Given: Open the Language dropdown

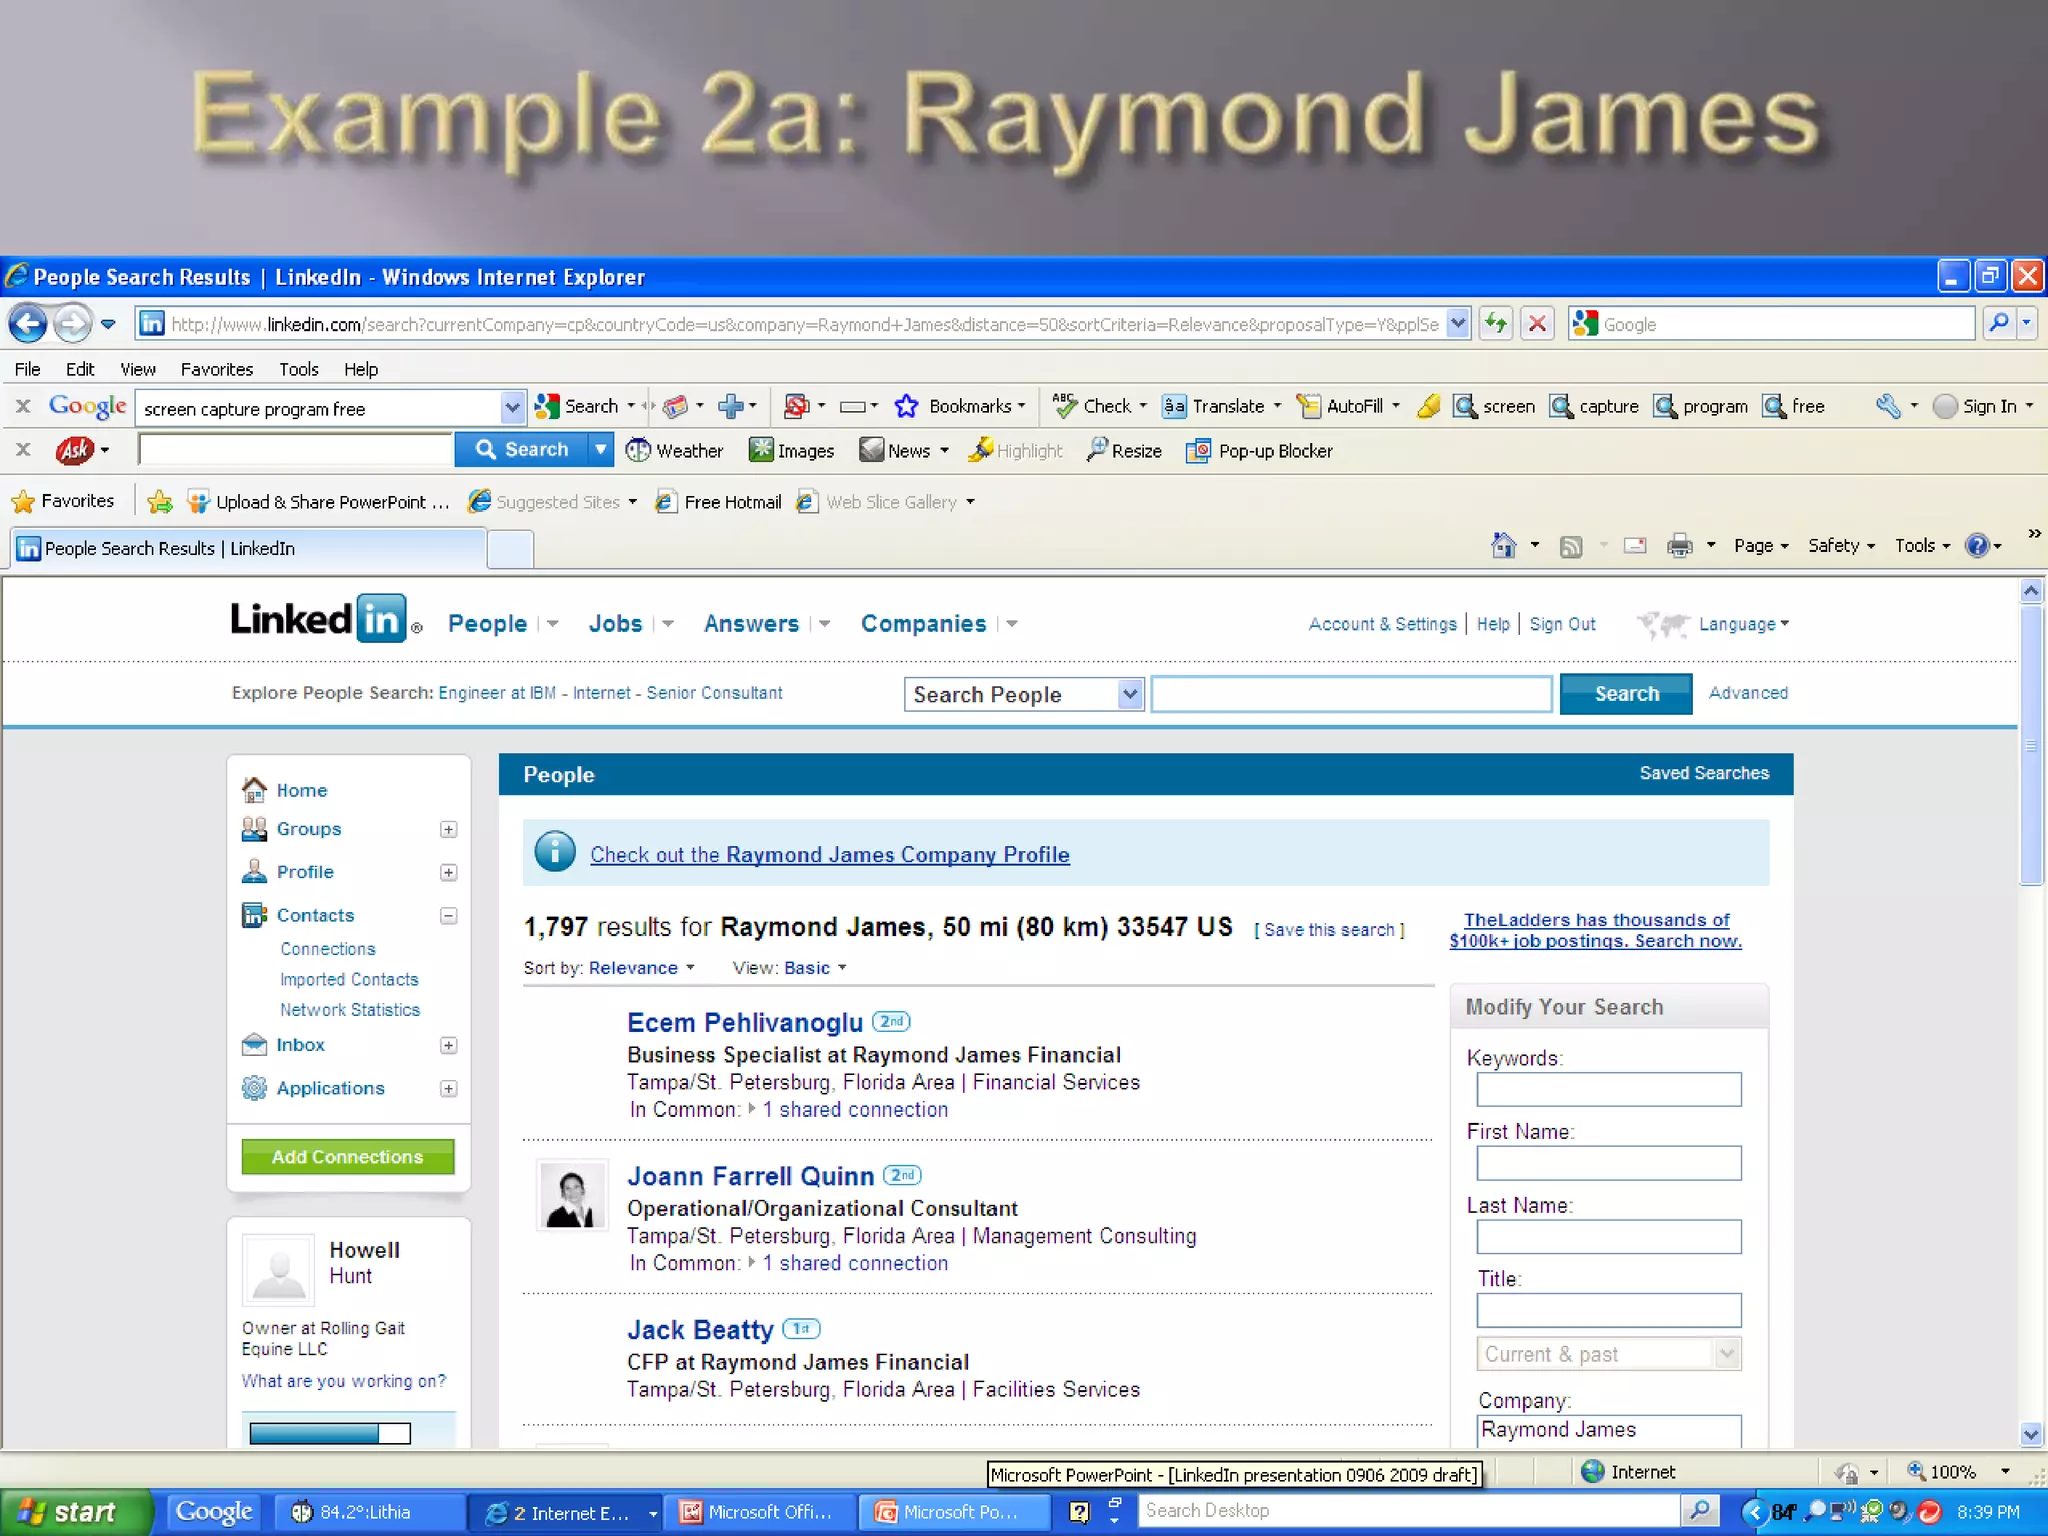Looking at the screenshot, I should pyautogui.click(x=1744, y=623).
